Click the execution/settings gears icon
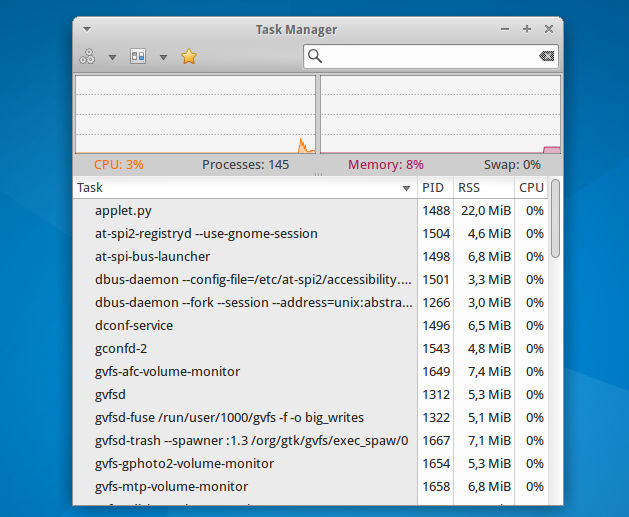629x517 pixels. coord(88,57)
